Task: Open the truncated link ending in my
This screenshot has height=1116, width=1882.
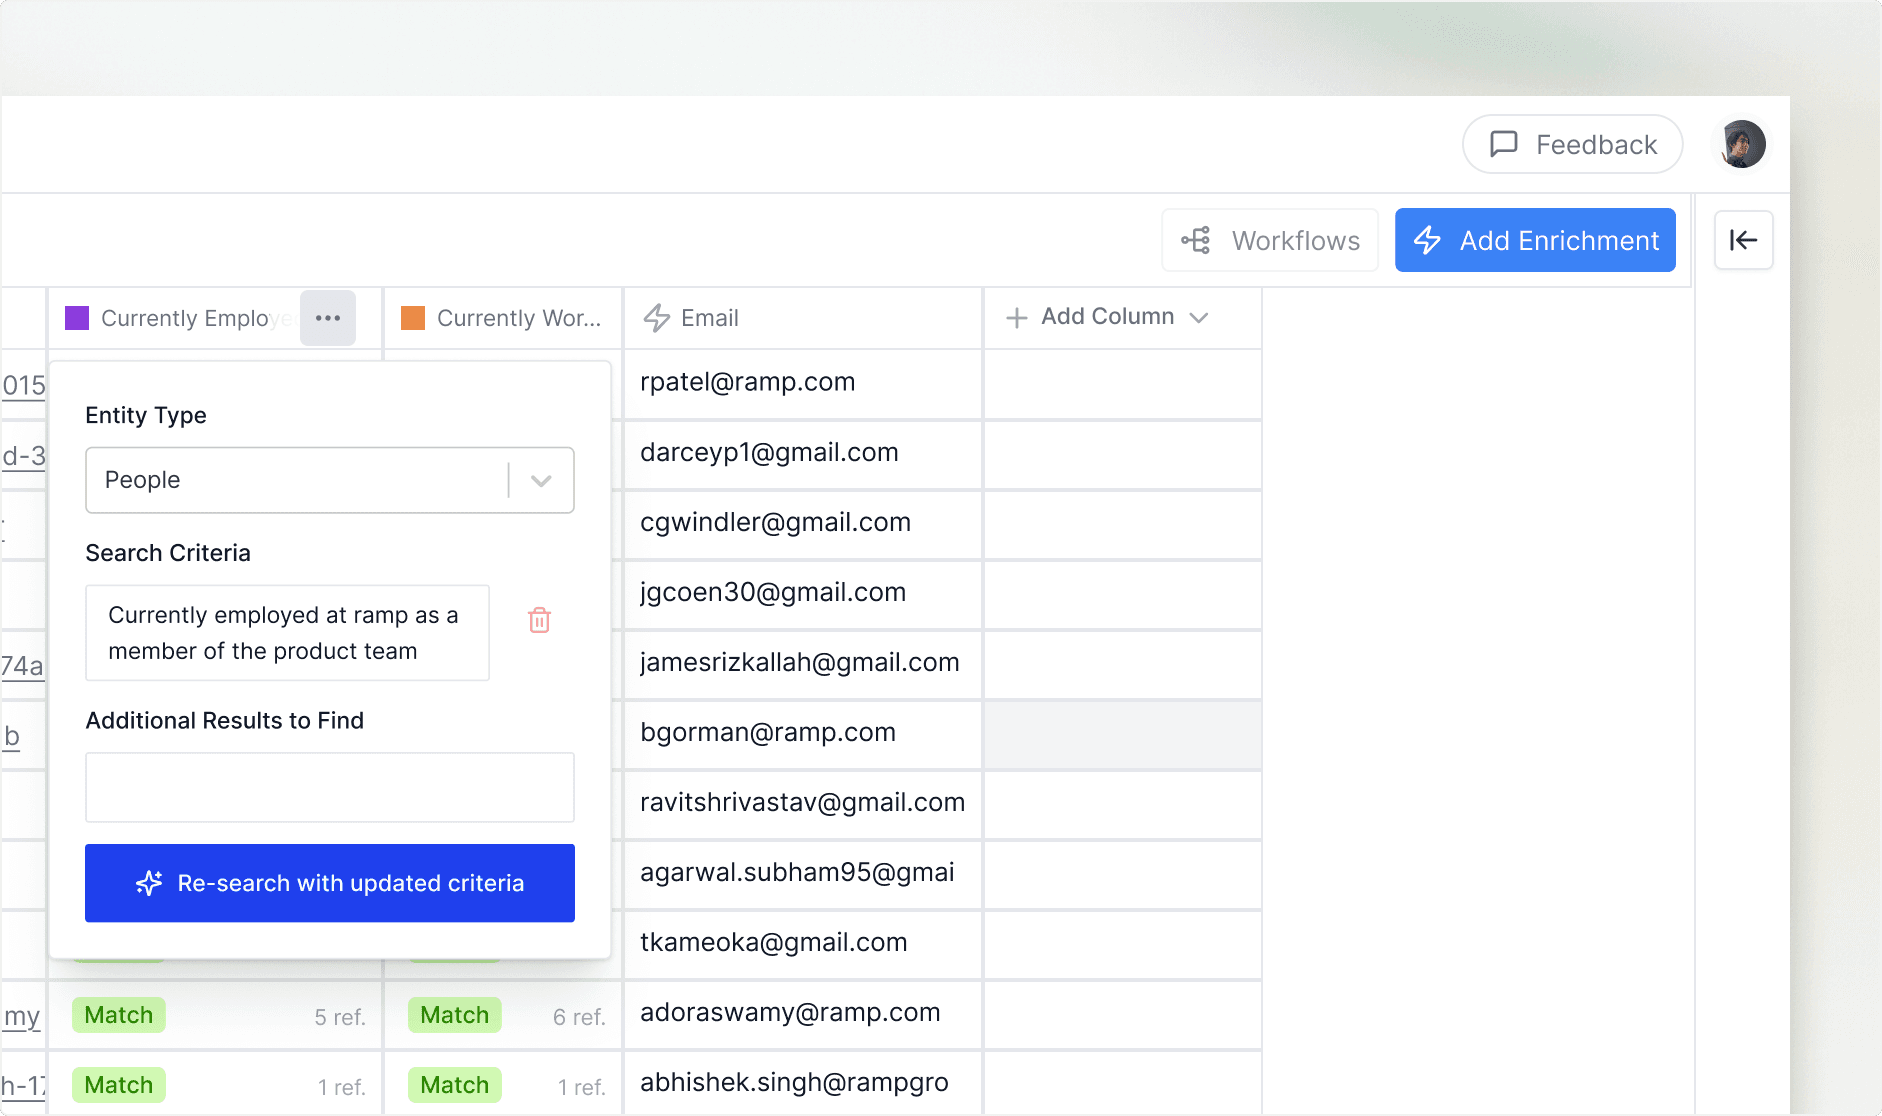Action: tap(22, 1017)
